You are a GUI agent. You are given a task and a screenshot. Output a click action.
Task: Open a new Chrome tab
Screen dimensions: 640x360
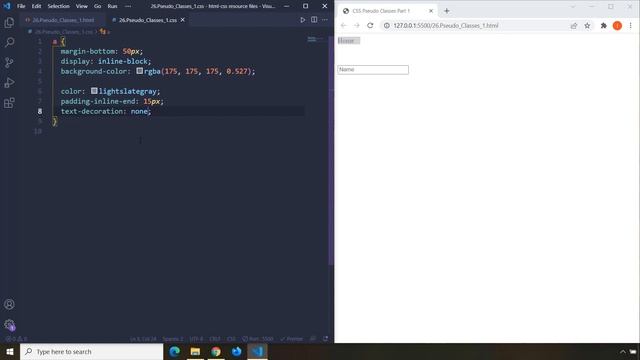447,11
